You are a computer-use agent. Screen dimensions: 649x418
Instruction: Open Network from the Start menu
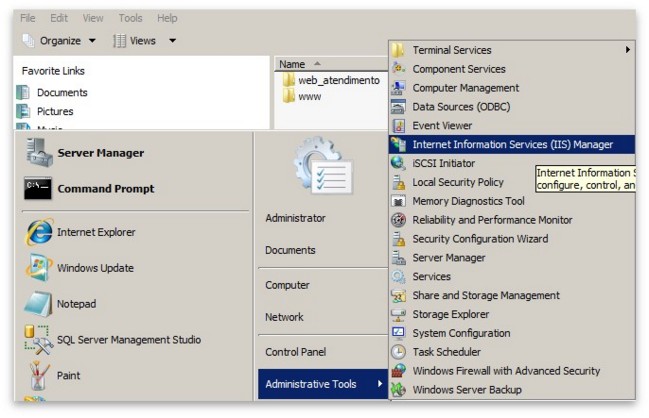(x=284, y=317)
